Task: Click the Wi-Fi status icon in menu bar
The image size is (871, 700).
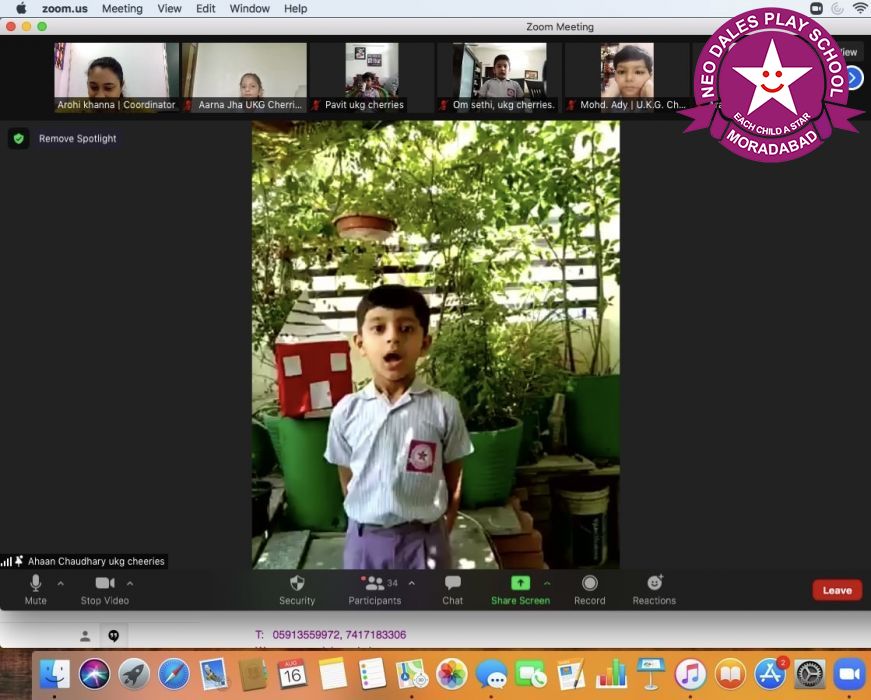Action: [860, 8]
